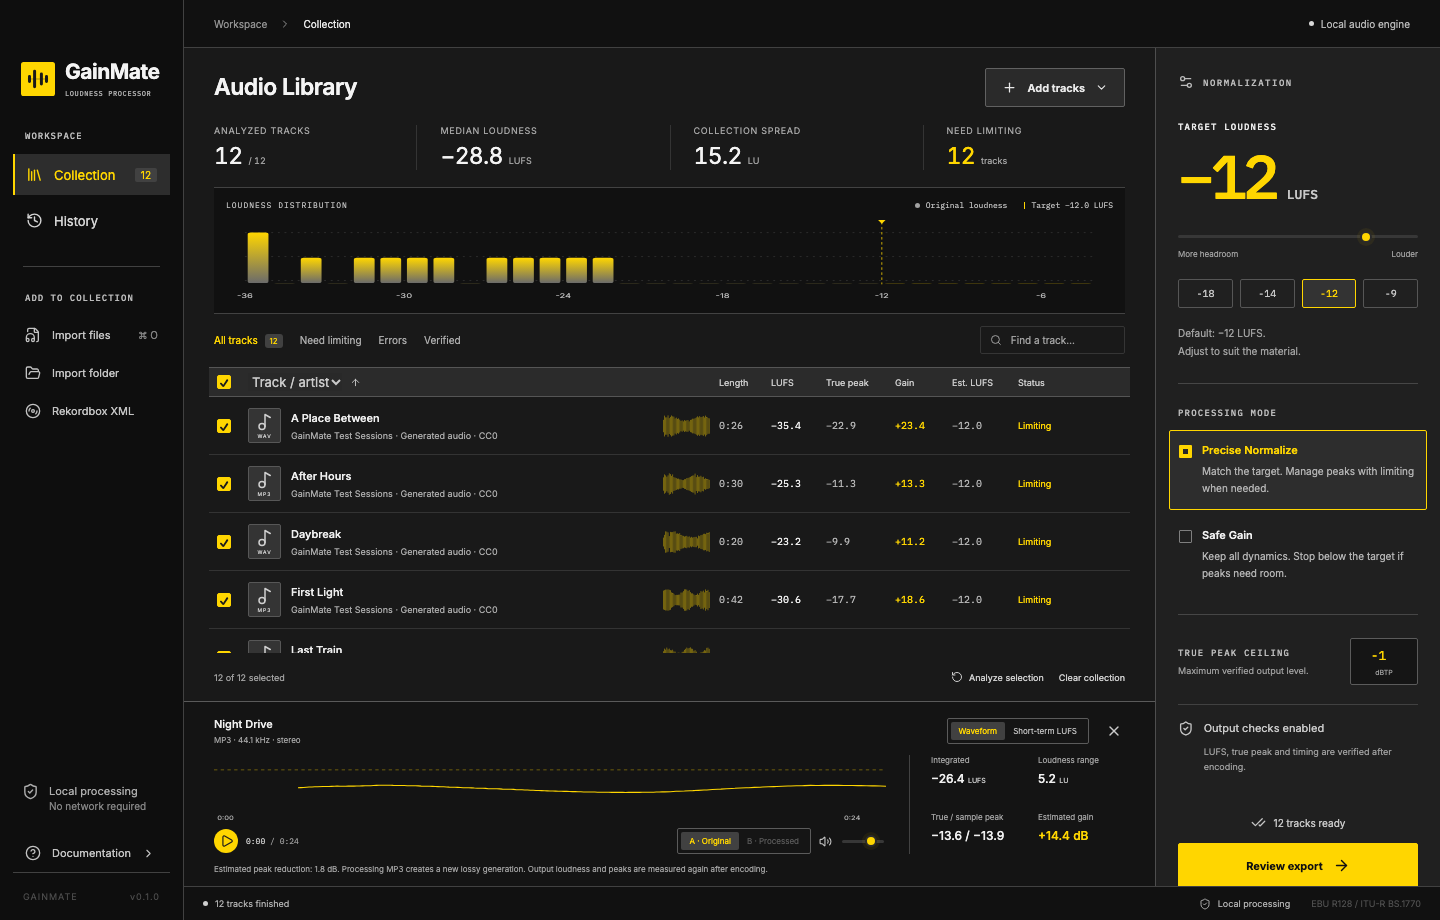Click the First Light MP3 file icon
This screenshot has height=920, width=1440.
click(264, 600)
